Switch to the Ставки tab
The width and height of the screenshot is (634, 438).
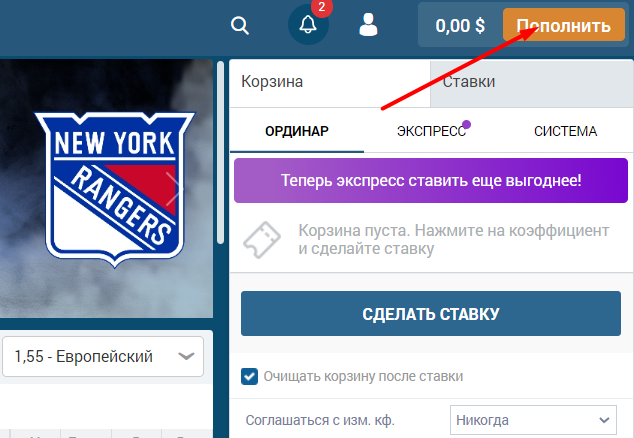coord(532,82)
